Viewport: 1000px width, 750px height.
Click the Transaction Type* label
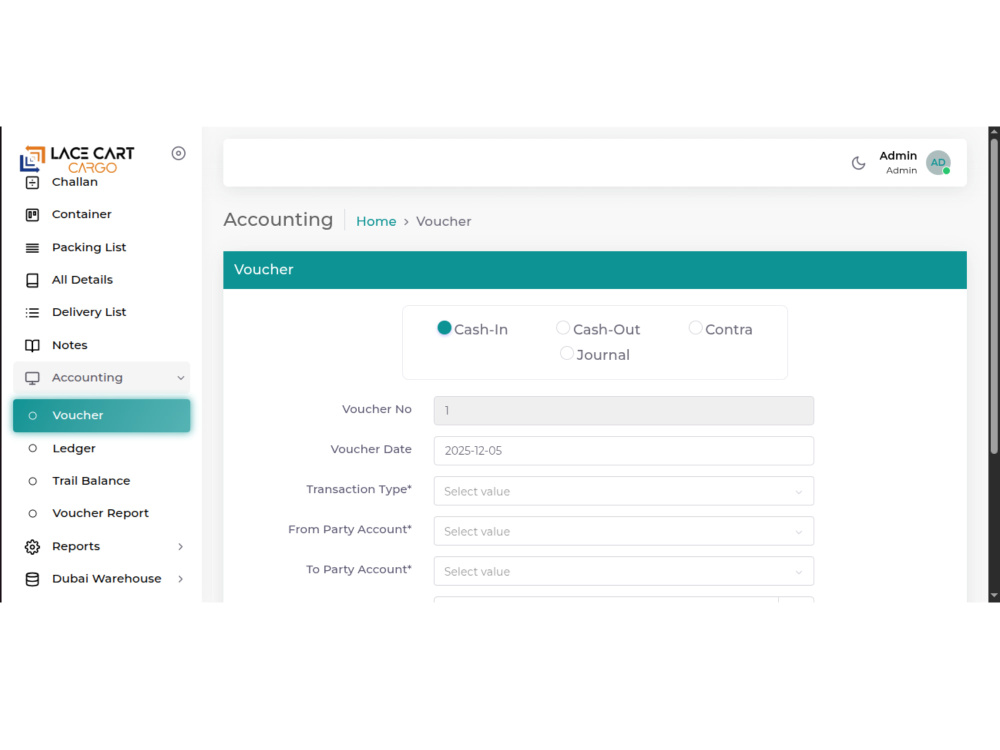359,489
